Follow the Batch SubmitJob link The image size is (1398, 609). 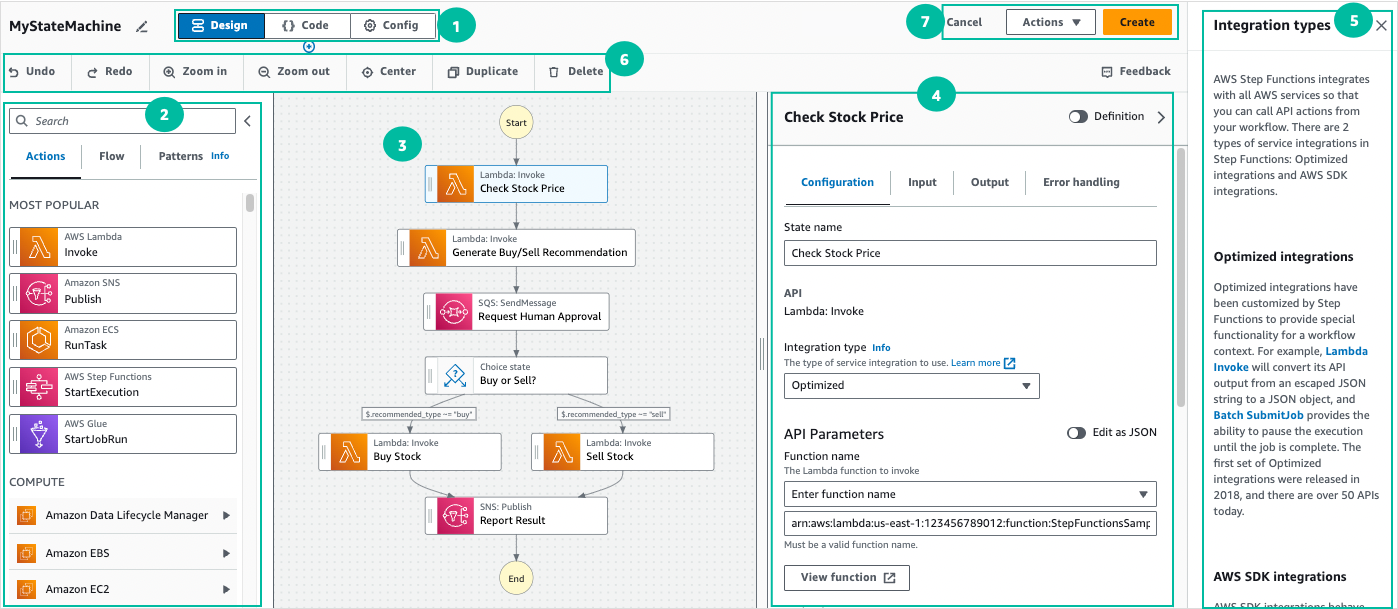1258,414
